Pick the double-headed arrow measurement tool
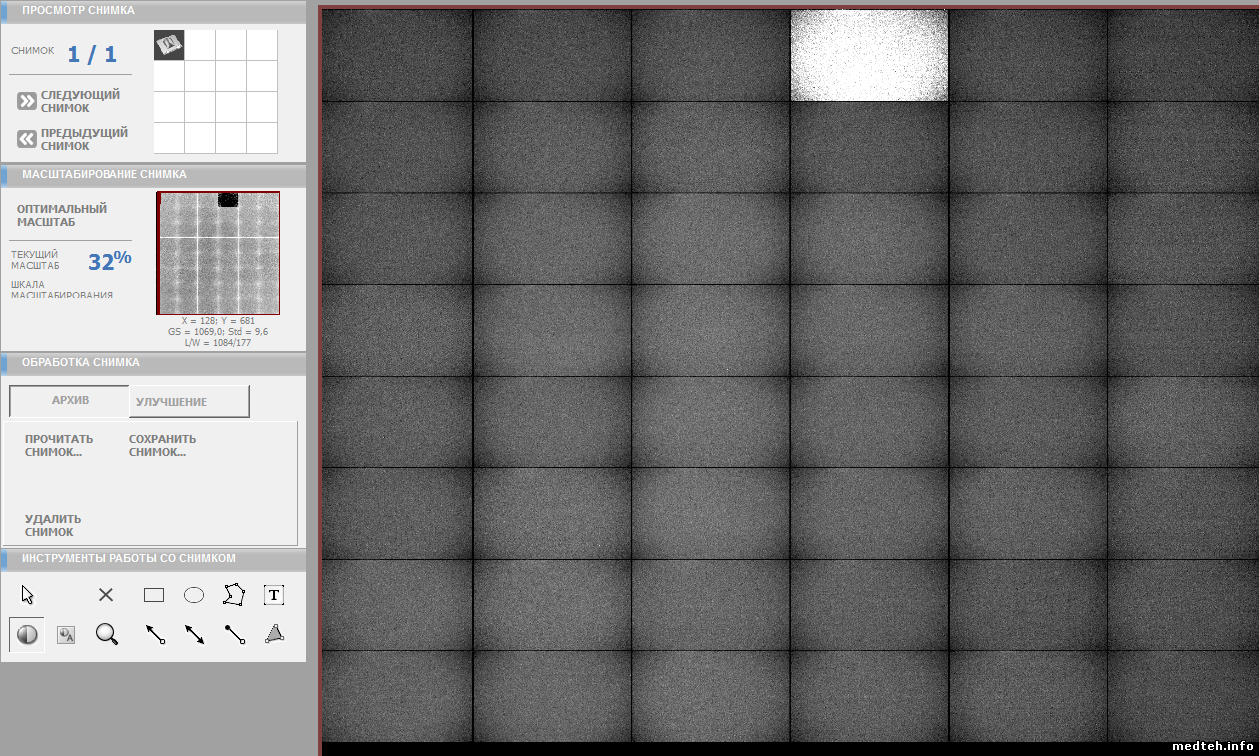Screen dimensions: 1259x756 (x=195, y=634)
